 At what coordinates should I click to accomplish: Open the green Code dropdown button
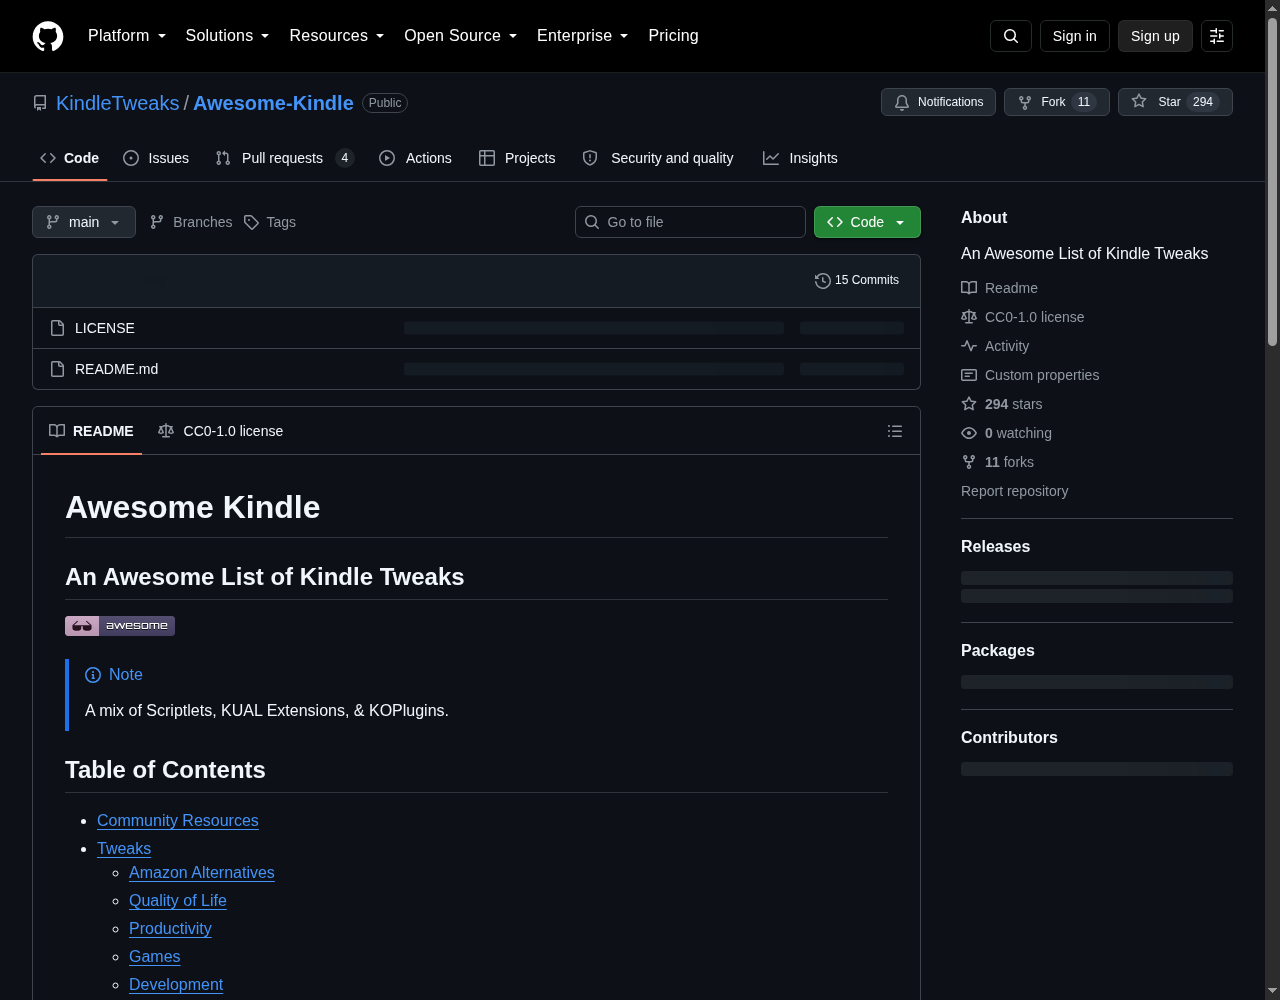coord(867,222)
